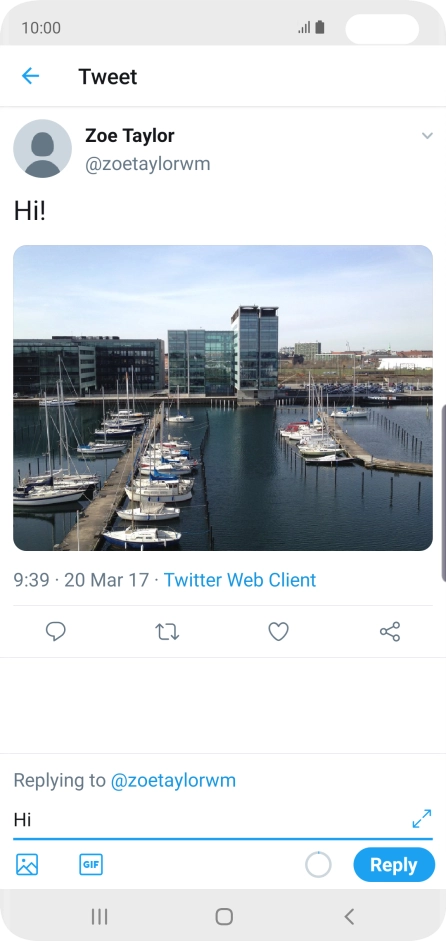
Task: Send the reply with Reply button
Action: [x=394, y=865]
